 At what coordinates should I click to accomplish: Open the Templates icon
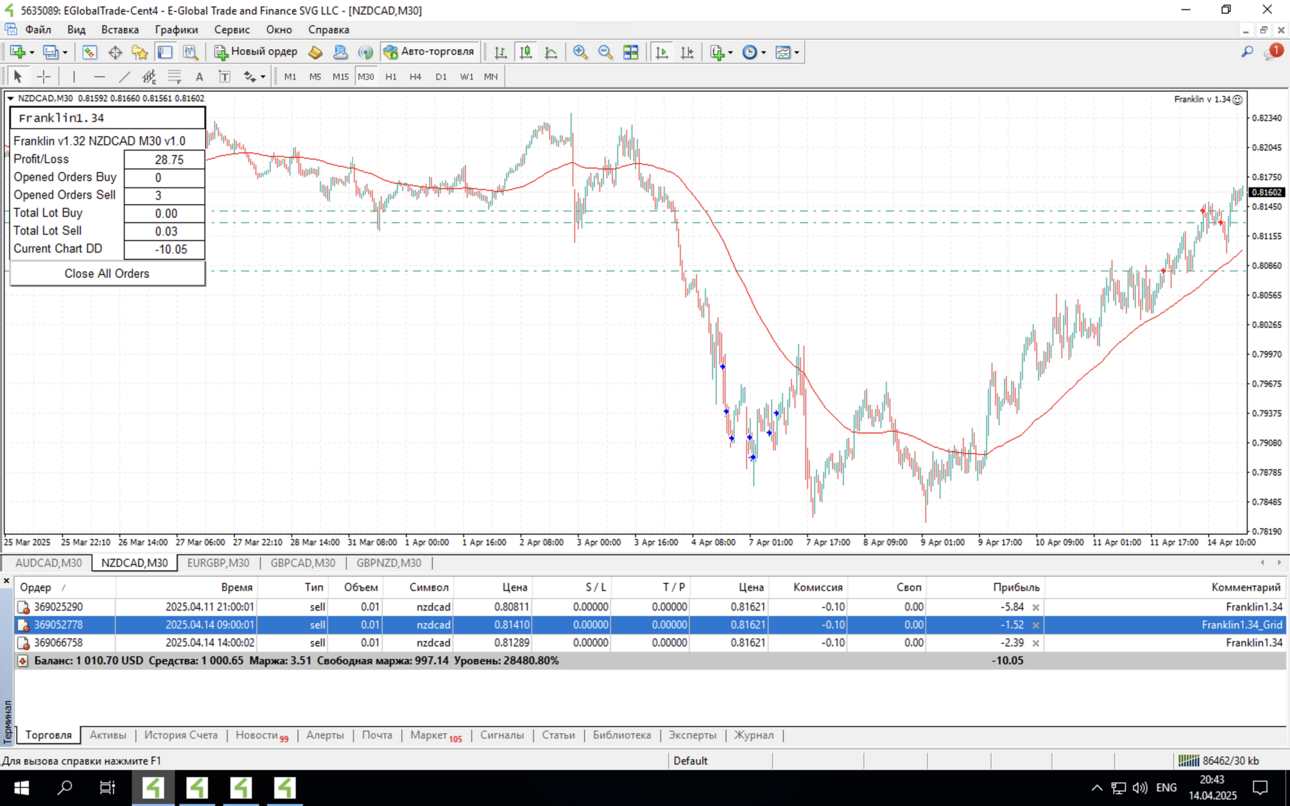[782, 52]
